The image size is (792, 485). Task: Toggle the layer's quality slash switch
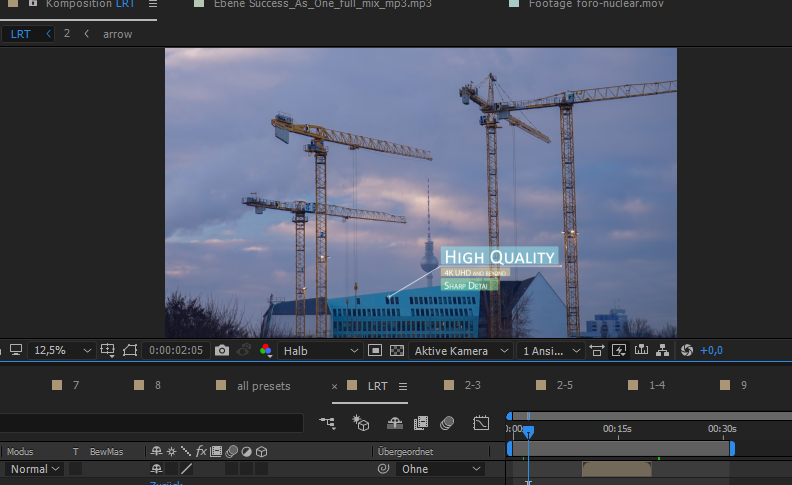pyautogui.click(x=186, y=469)
